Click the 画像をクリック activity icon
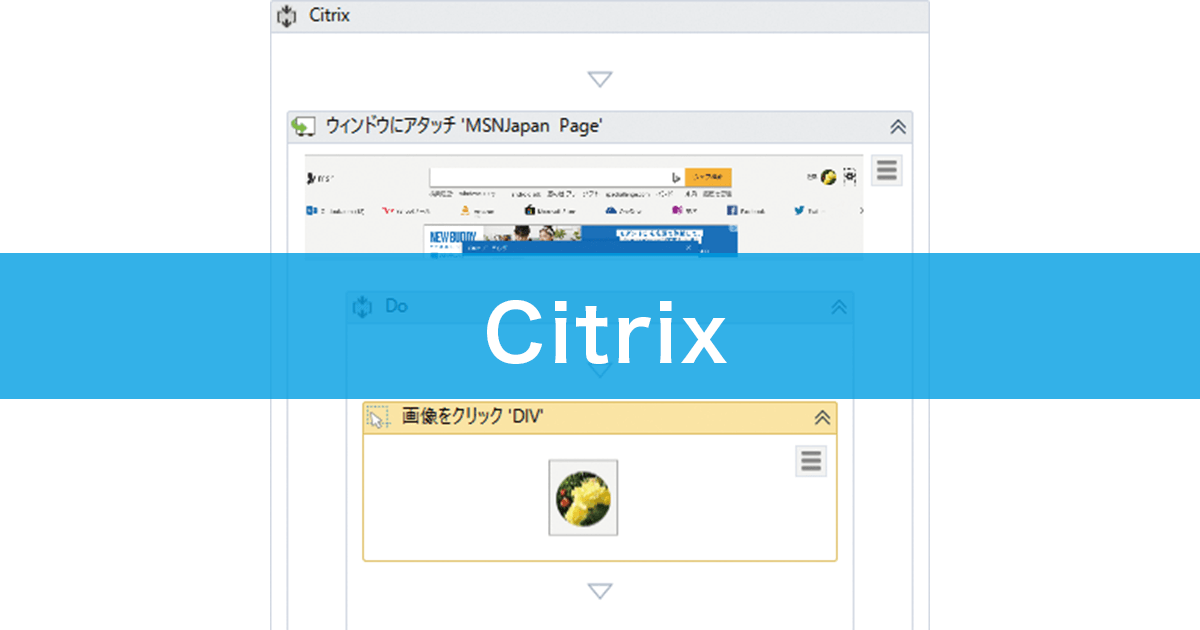The height and width of the screenshot is (630, 1200). click(378, 418)
